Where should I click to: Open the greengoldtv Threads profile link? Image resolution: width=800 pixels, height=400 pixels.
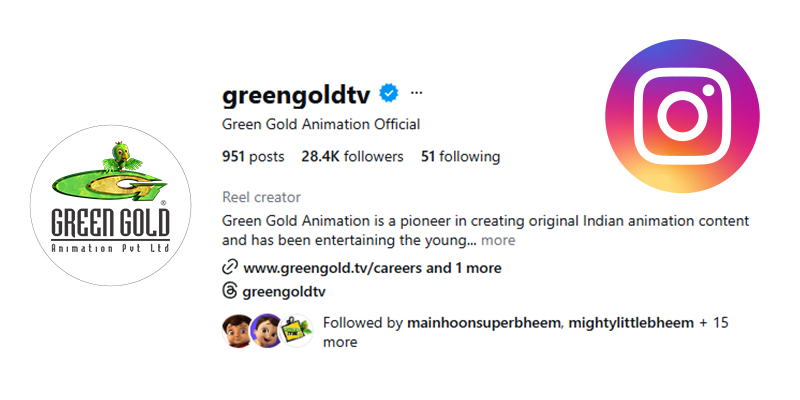tap(284, 291)
